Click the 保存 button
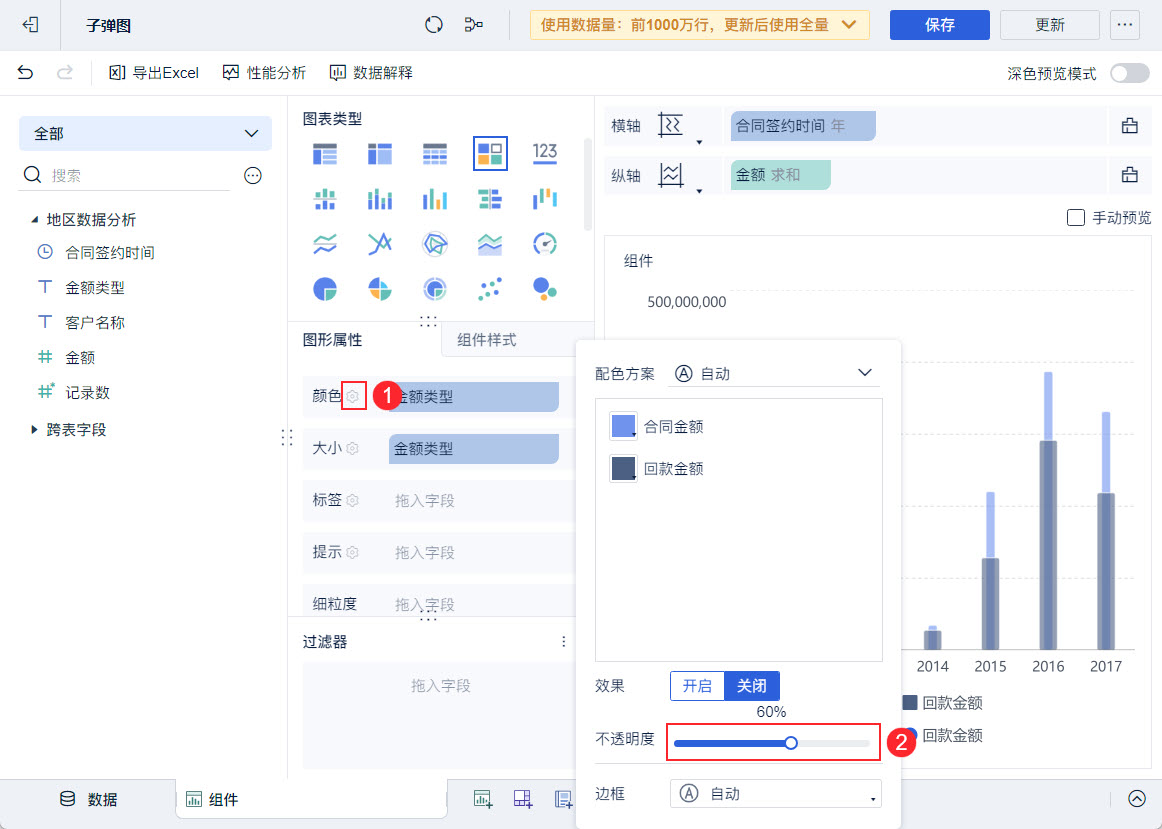This screenshot has width=1162, height=829. (940, 25)
